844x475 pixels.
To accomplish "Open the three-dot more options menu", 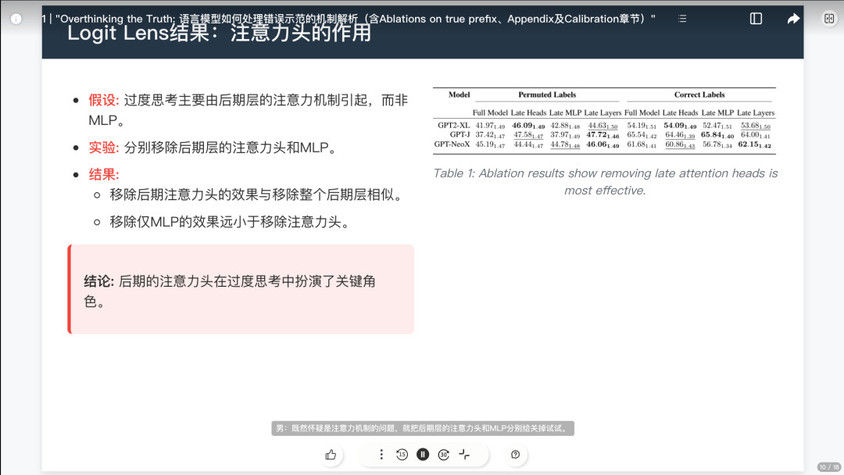I will pyautogui.click(x=381, y=455).
